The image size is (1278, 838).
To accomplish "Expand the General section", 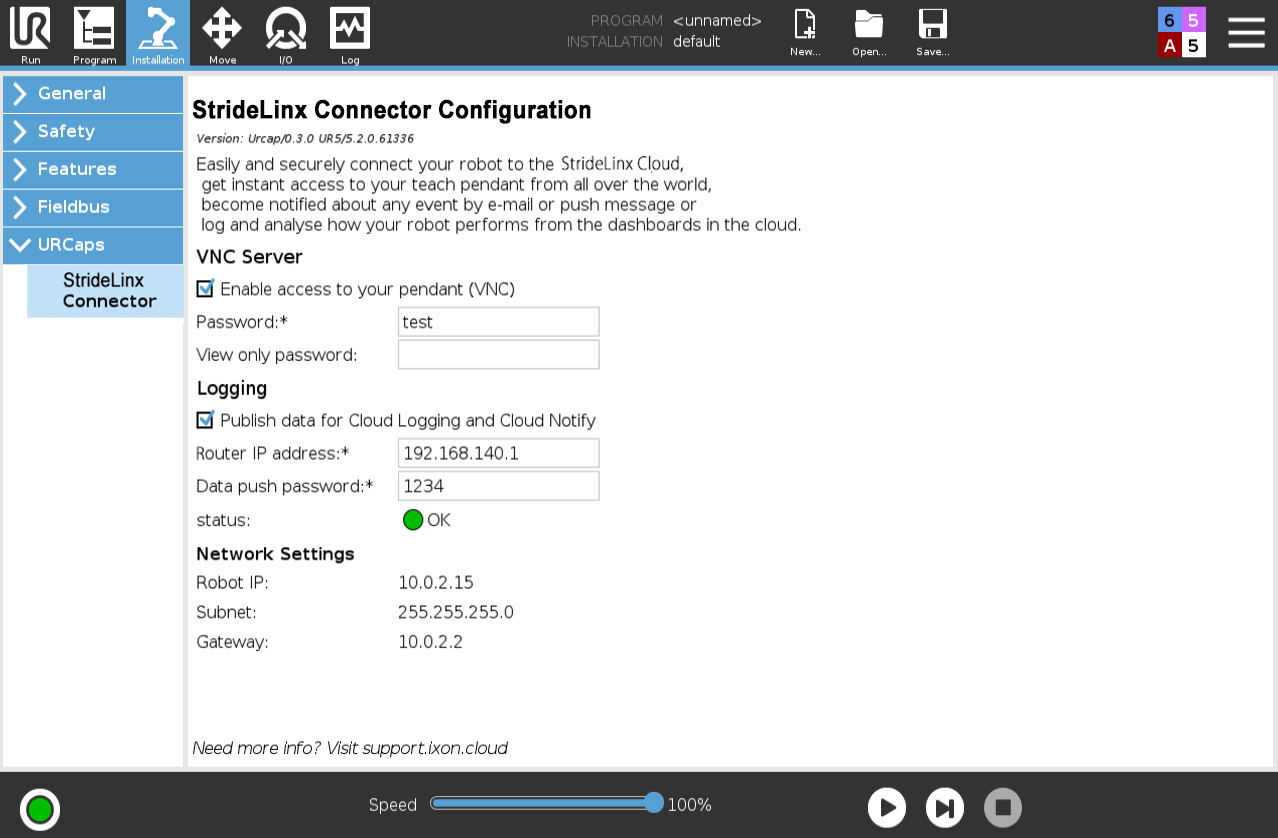I will 93,94.
